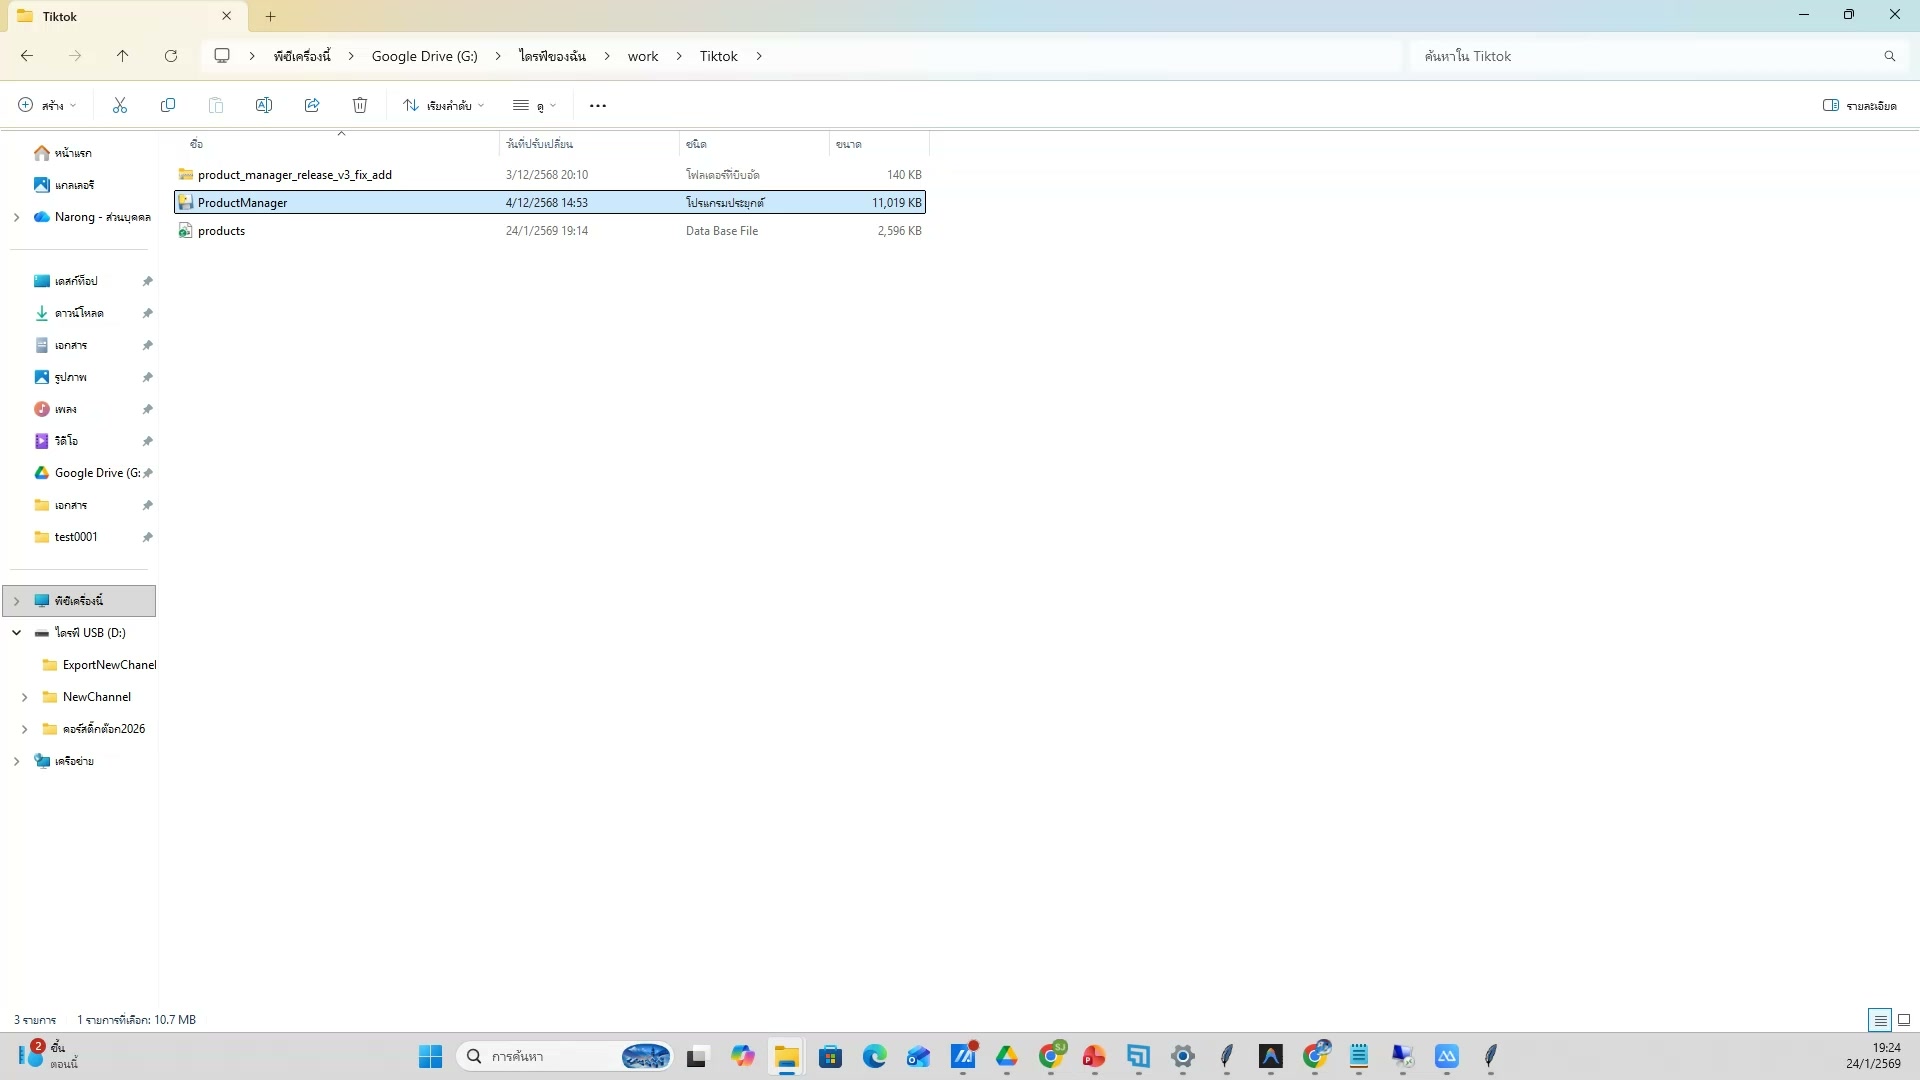Copy ProductManager with the toolbar copy icon
1920x1080 pixels.
168,105
